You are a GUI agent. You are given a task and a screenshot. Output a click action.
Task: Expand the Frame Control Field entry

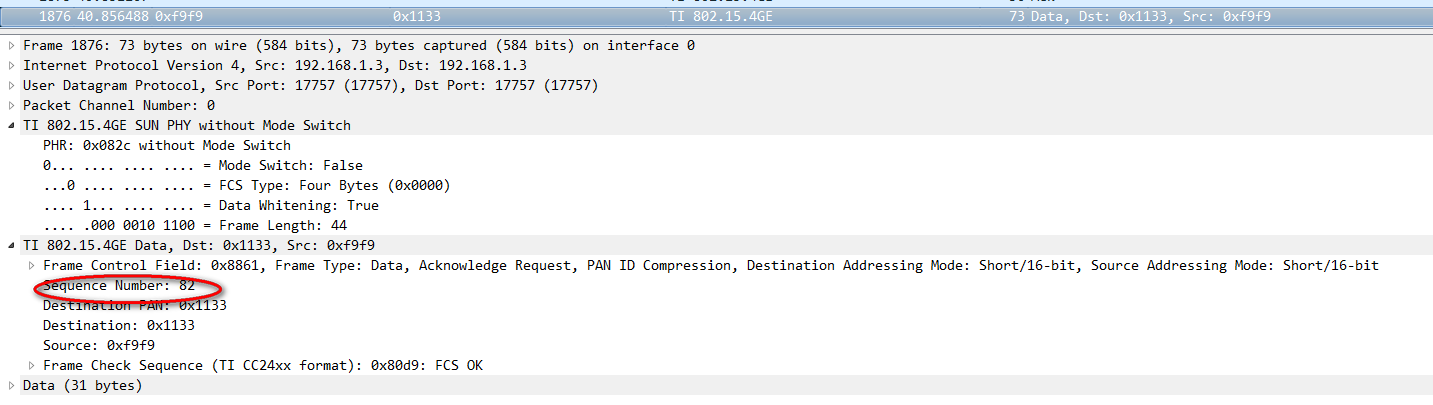click(31, 266)
